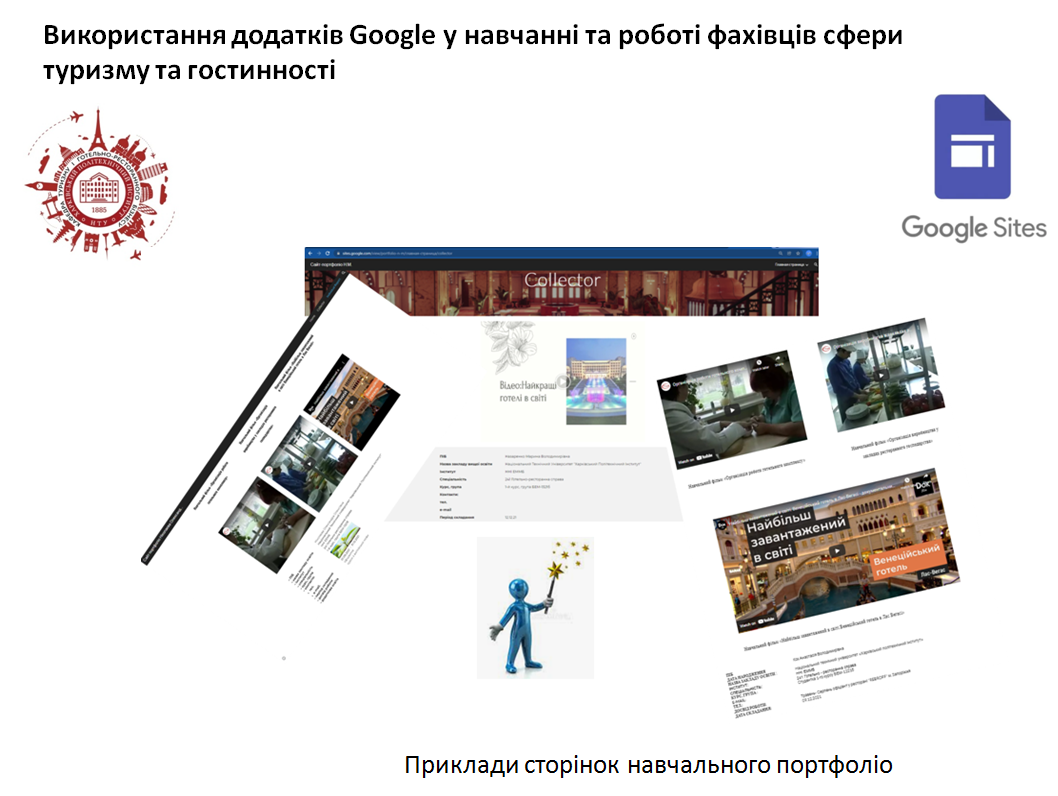This screenshot has height=796, width=1058.
Task: Click the slide title about Використання додатків Google
Action: 472,52
